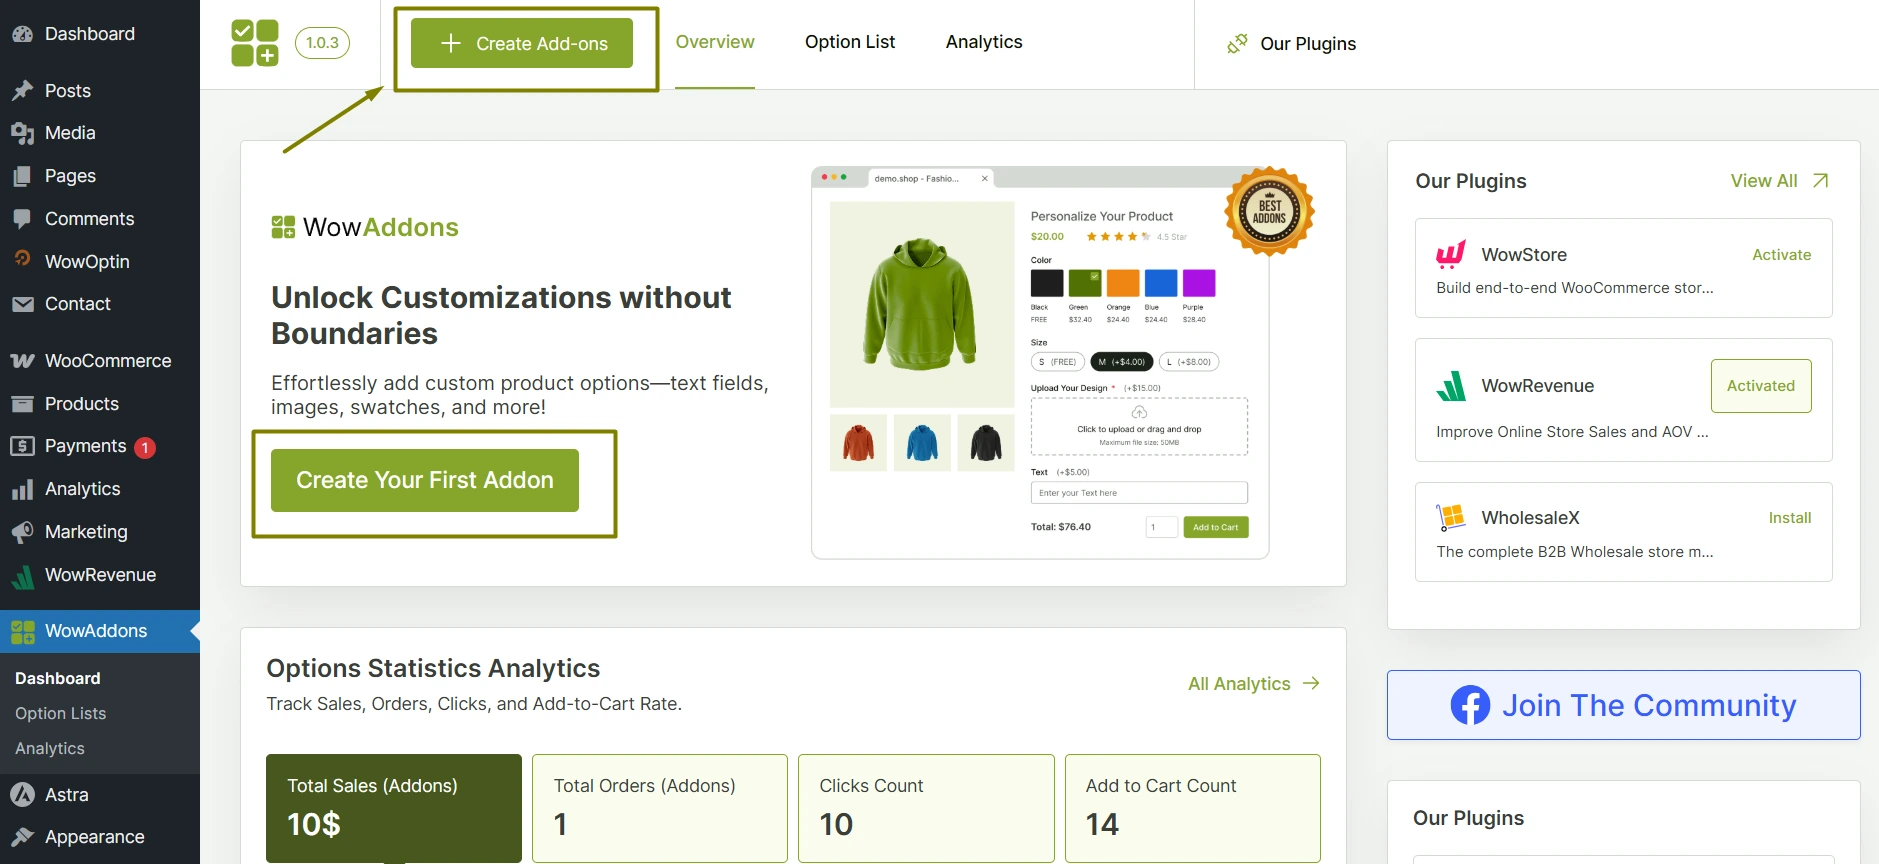Screen dimensions: 1879x864
Task: Click the Facebook icon in Join The Community
Action: pos(1470,705)
